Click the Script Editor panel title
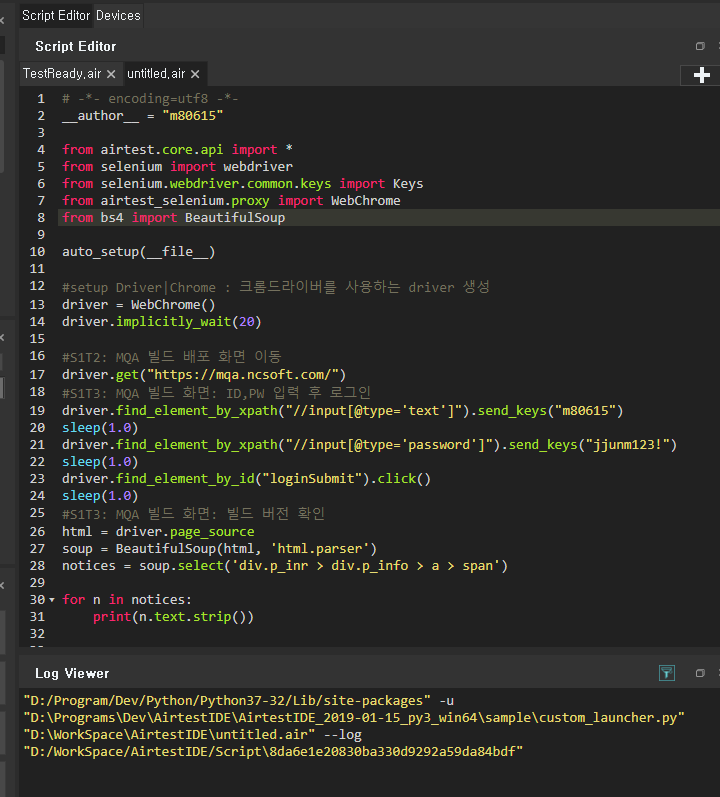 click(x=76, y=46)
